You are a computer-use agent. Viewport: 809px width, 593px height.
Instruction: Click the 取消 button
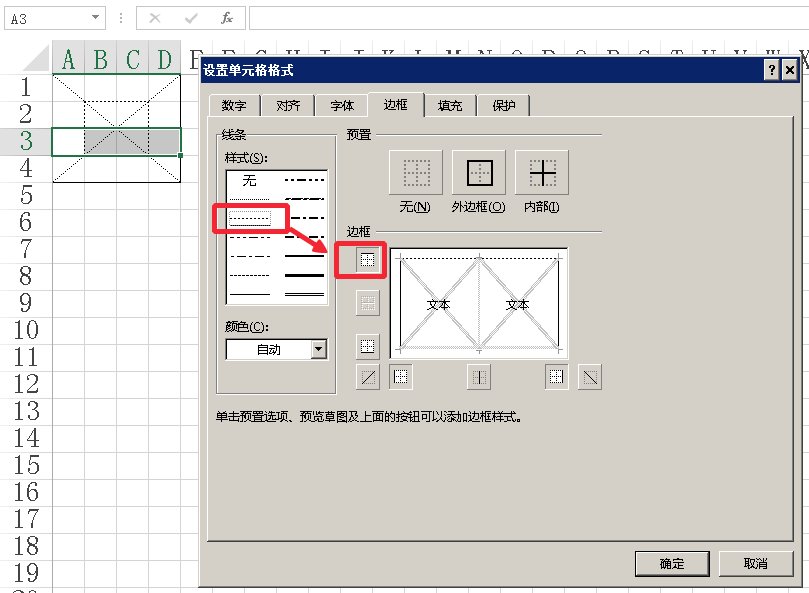pyautogui.click(x=755, y=563)
